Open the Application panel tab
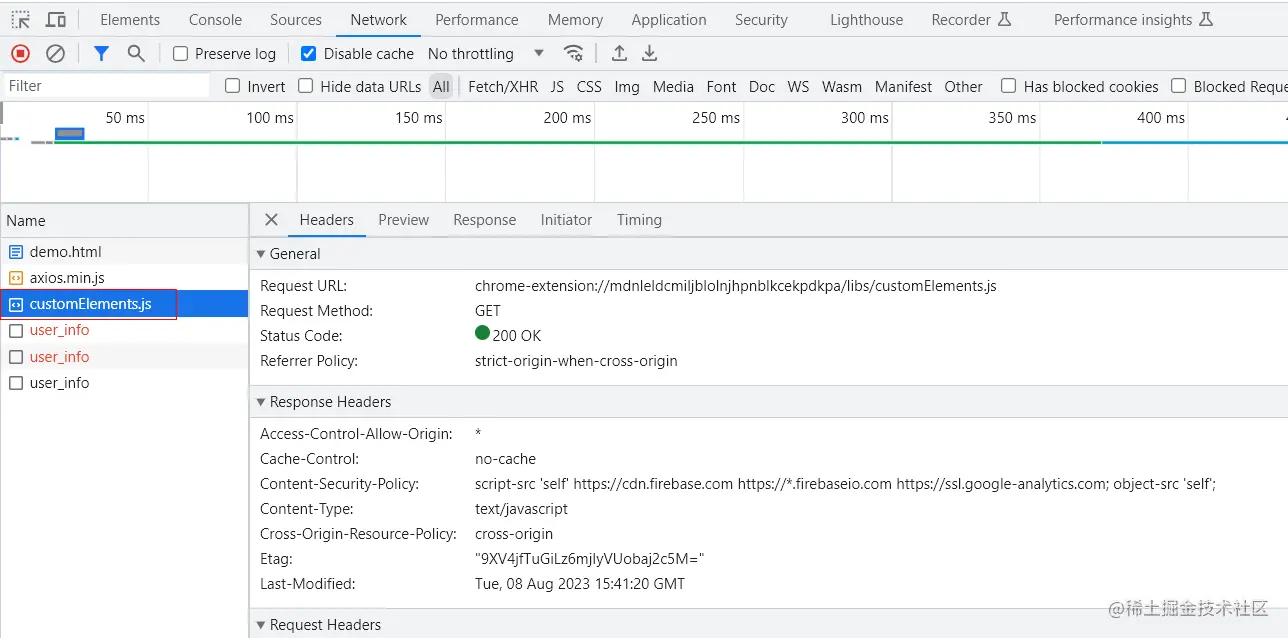 (669, 20)
